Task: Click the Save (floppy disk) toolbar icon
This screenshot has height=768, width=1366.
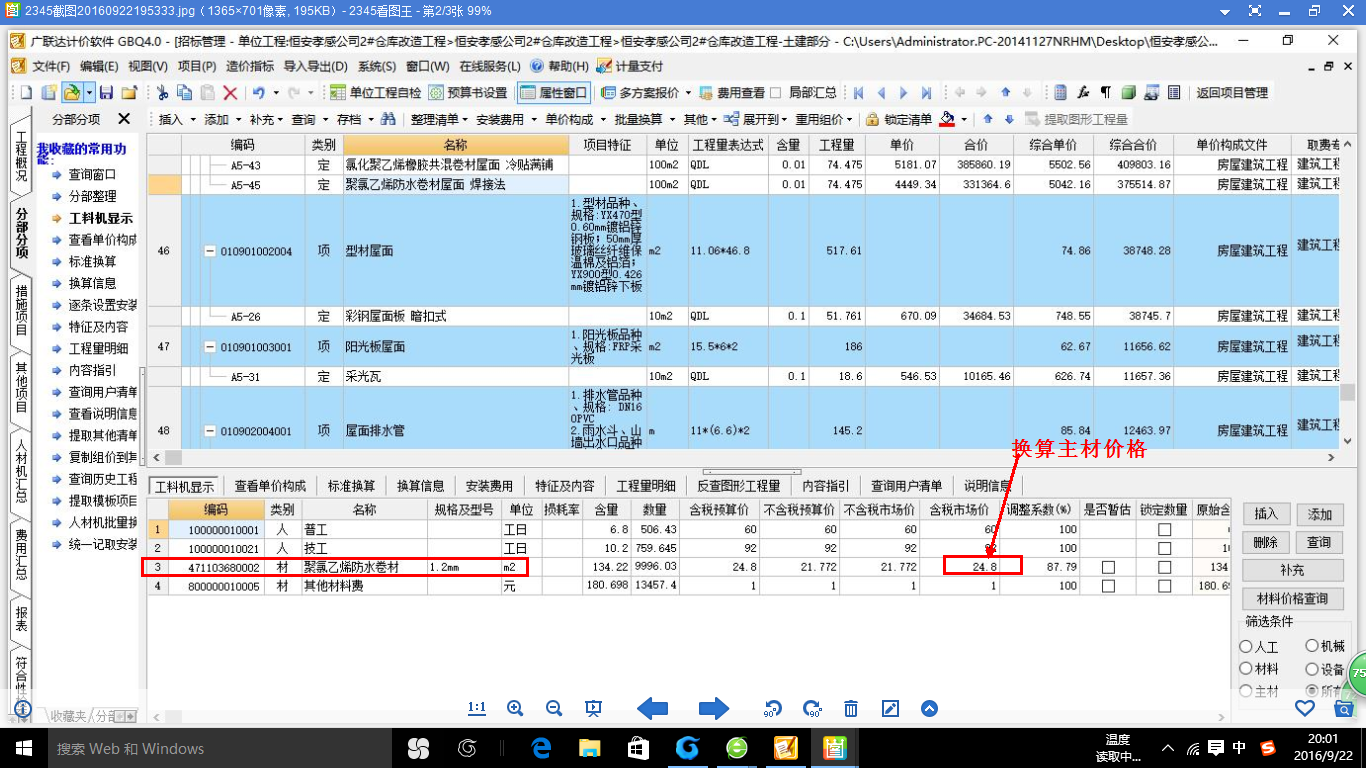Action: (x=108, y=92)
